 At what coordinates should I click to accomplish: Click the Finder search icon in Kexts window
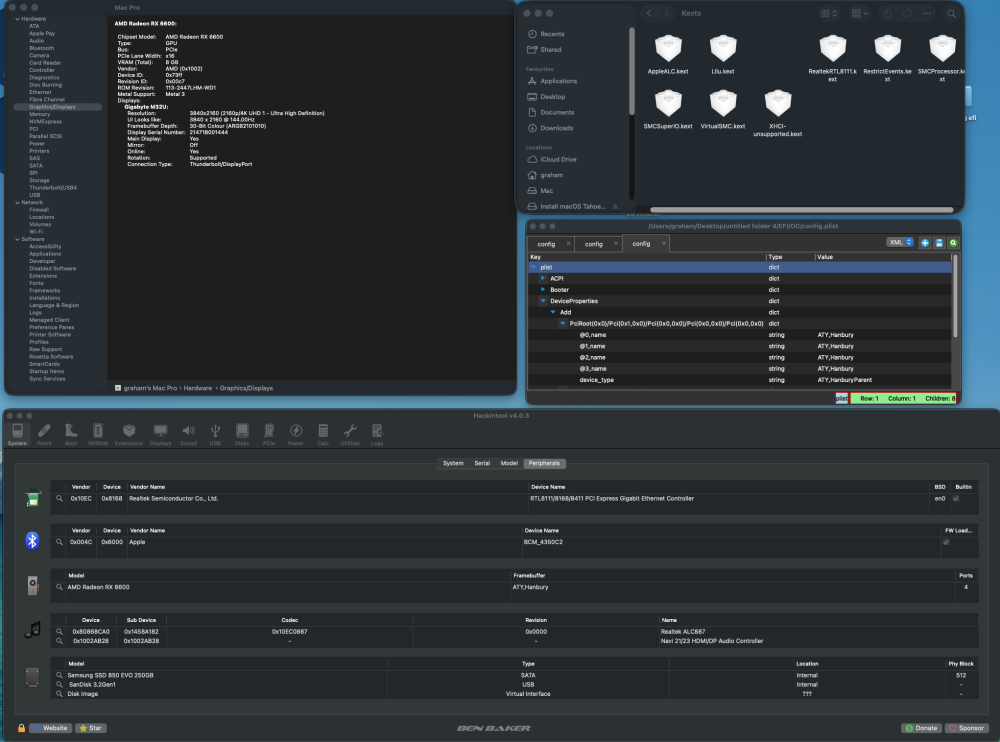(951, 13)
